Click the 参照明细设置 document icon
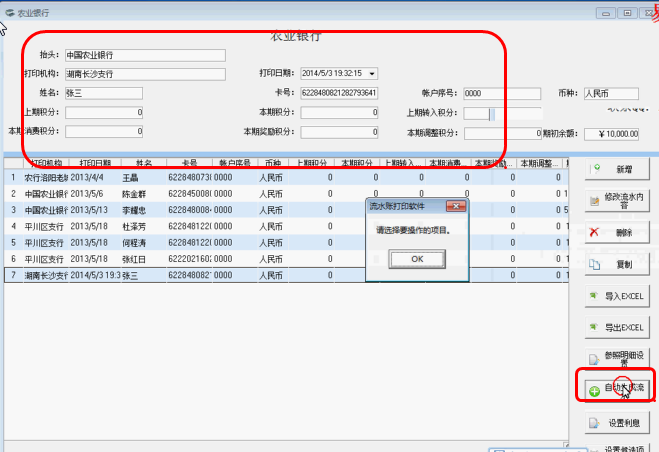Image resolution: width=659 pixels, height=452 pixels. pyautogui.click(x=593, y=359)
